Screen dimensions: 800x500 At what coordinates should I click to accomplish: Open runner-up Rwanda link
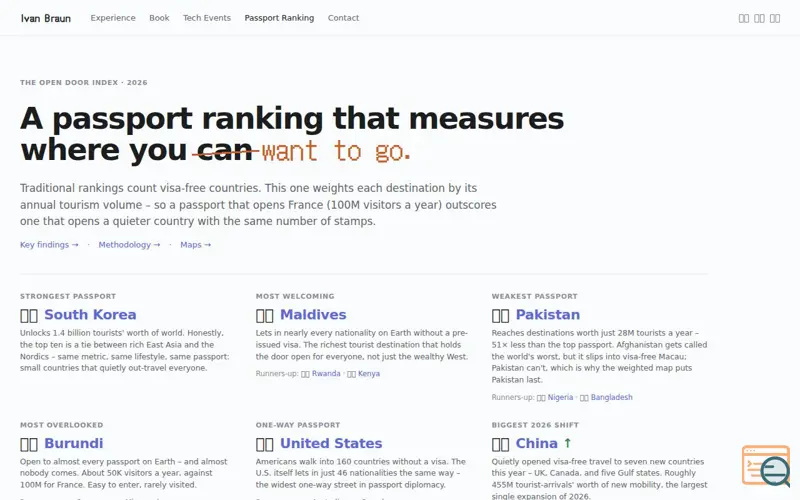click(x=326, y=374)
